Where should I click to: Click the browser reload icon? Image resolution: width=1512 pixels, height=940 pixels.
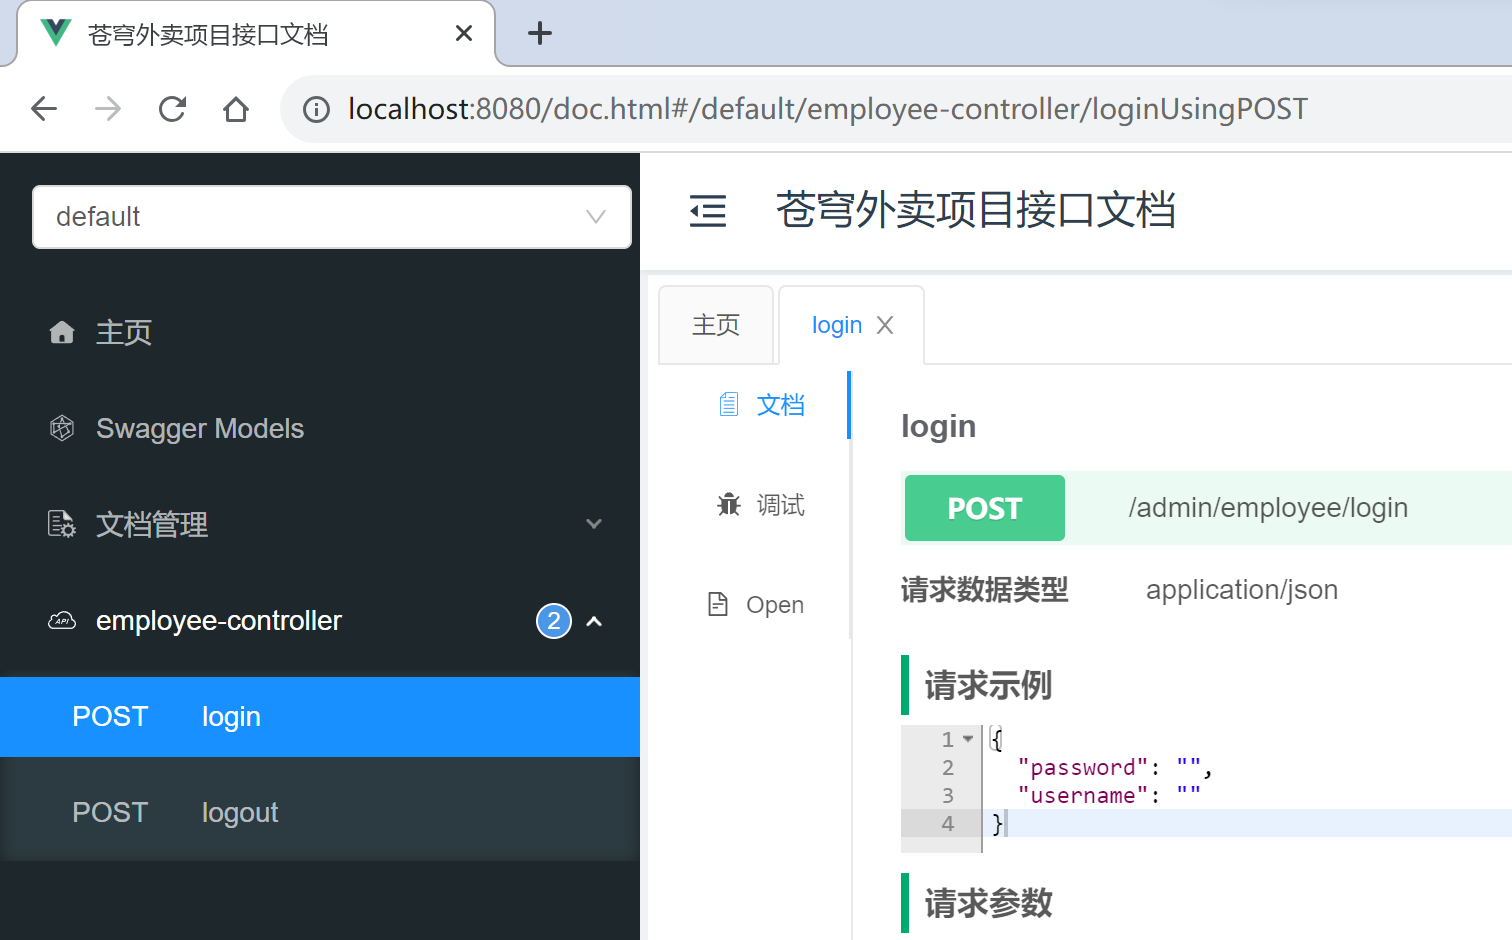(172, 109)
